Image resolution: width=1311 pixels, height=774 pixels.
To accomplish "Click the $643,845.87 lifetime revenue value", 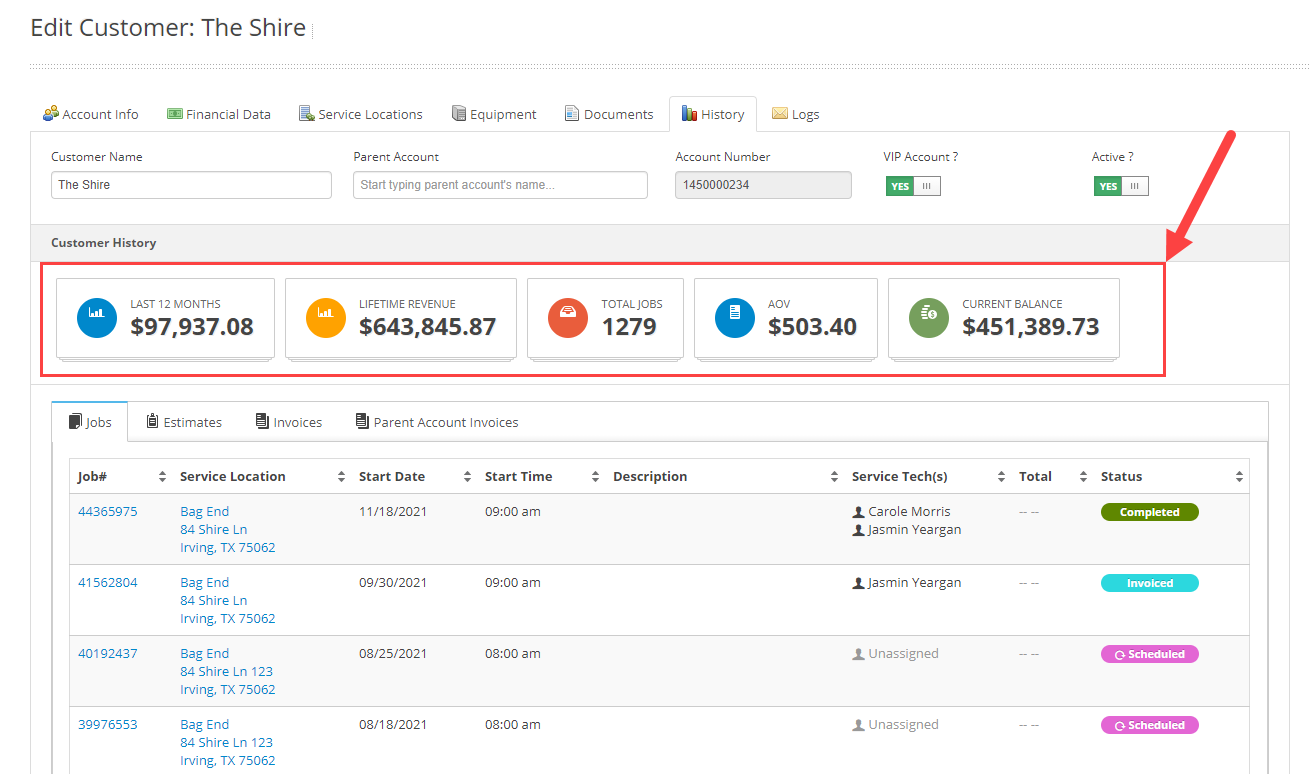I will (x=428, y=327).
